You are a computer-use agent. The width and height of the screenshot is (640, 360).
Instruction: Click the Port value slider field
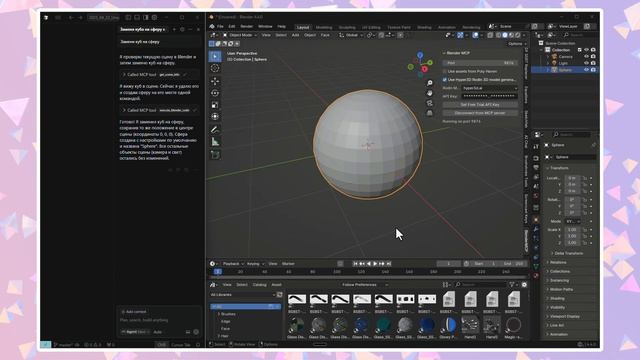pos(480,63)
